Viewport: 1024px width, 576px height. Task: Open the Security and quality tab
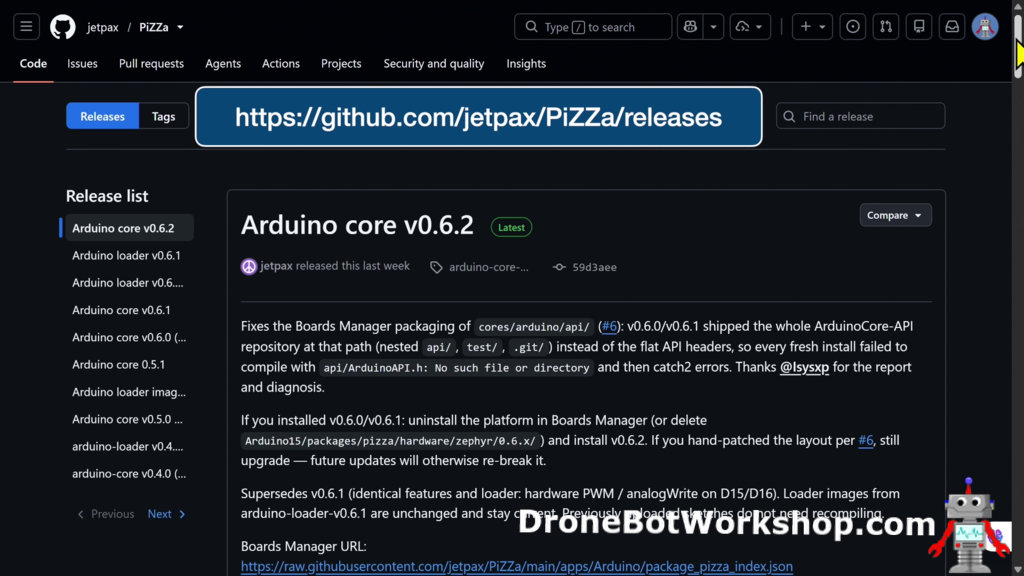tap(434, 63)
